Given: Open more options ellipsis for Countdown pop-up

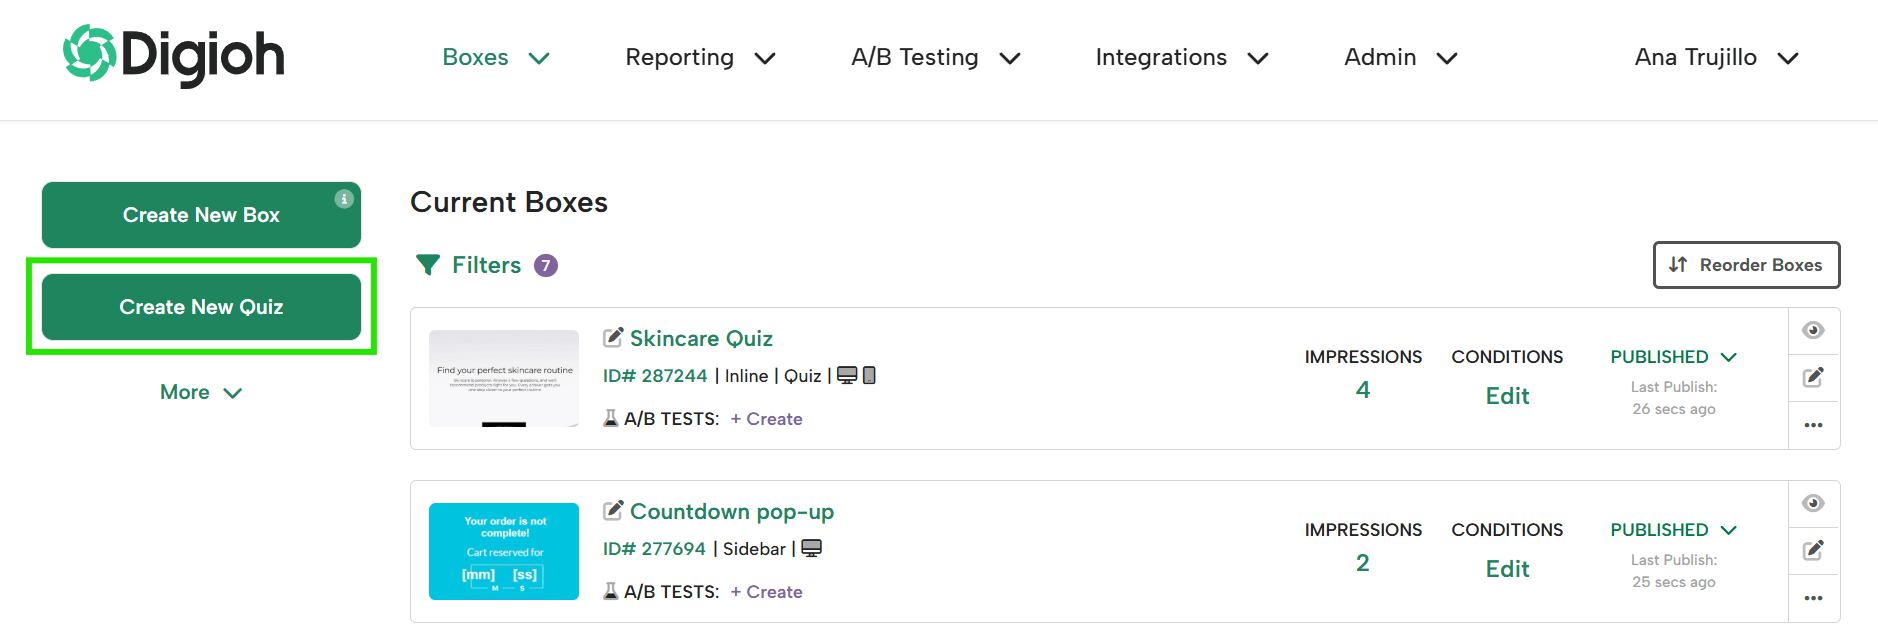Looking at the screenshot, I should coord(1813,598).
